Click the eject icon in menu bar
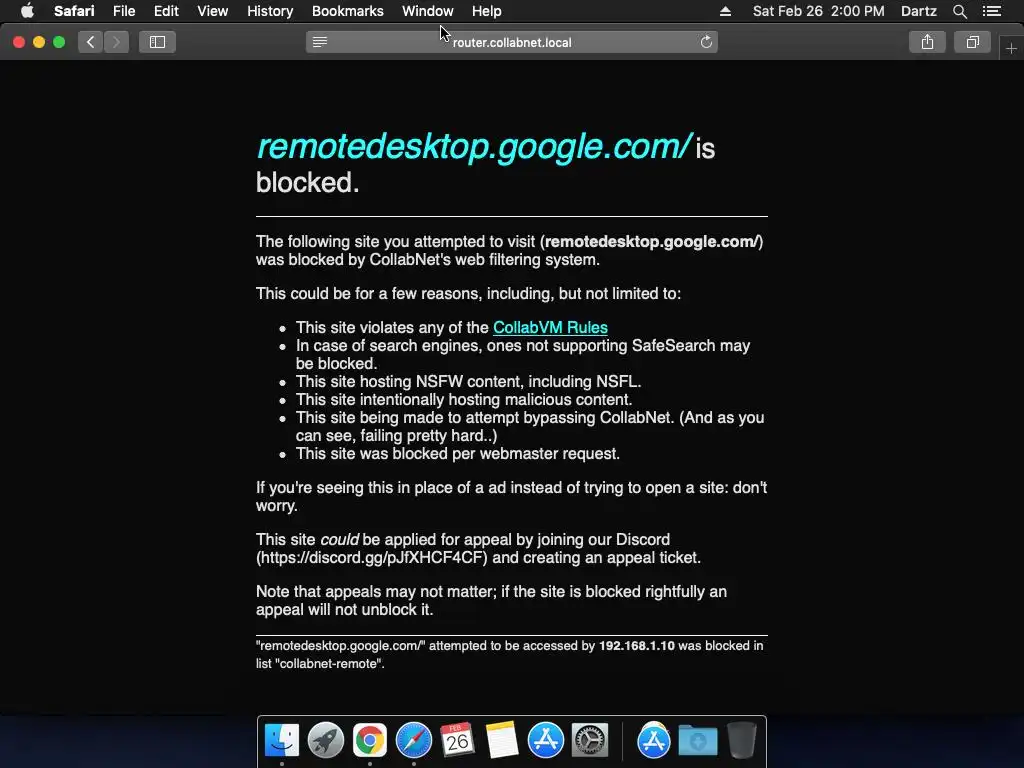Viewport: 1024px width, 768px height. (x=725, y=11)
